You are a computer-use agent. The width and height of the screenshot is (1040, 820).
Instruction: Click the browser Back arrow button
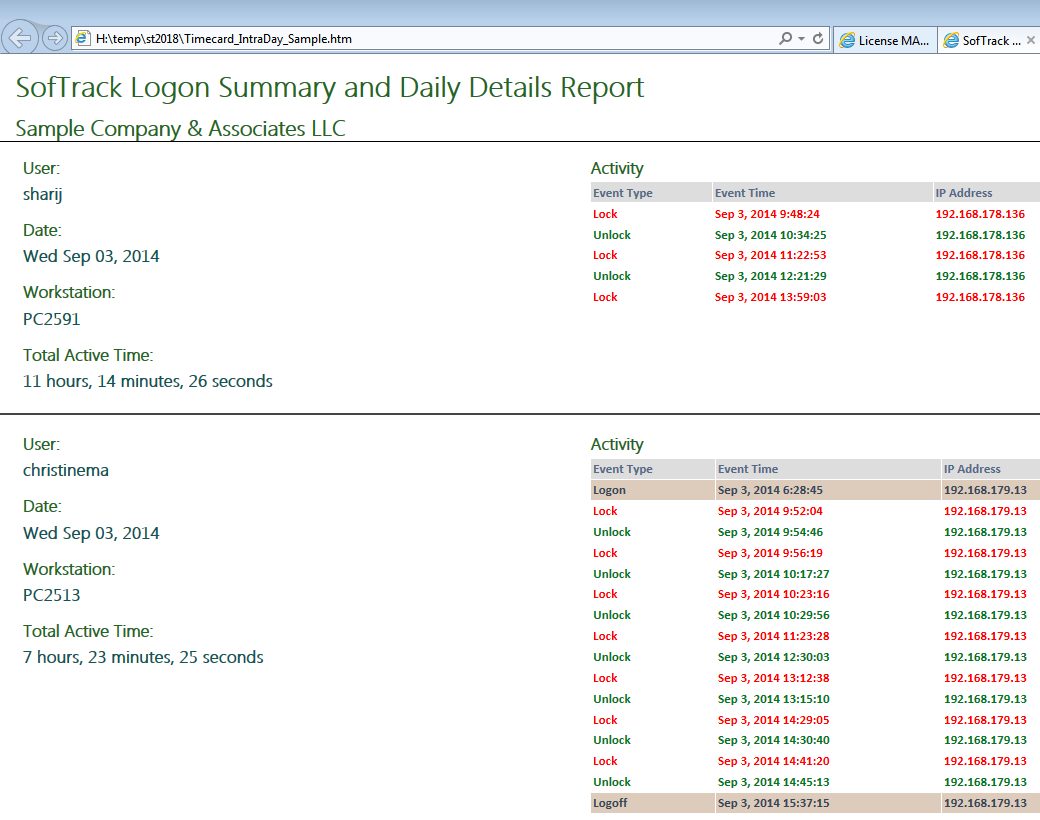(20, 38)
